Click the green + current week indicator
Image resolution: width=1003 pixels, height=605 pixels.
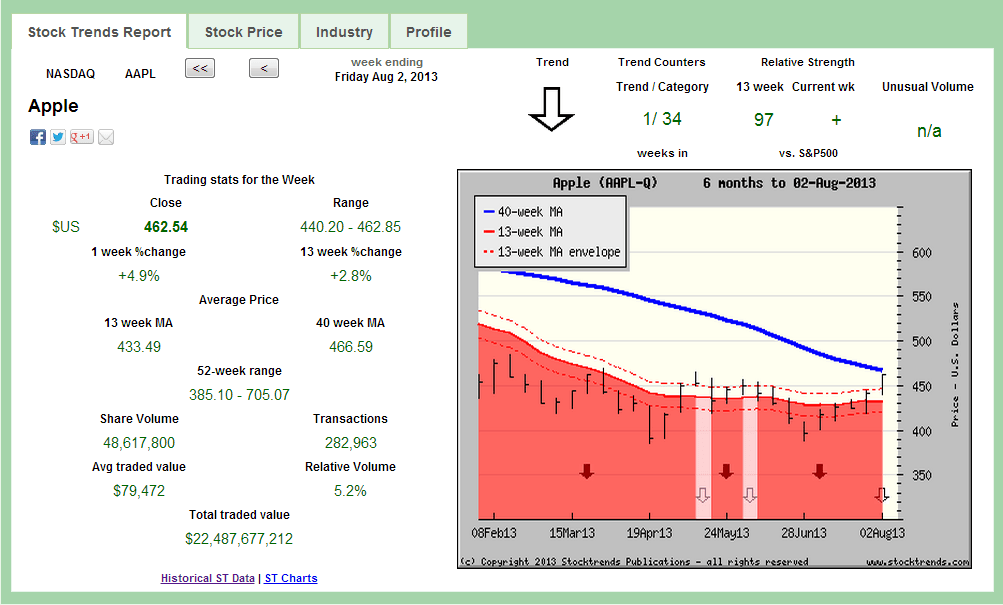click(836, 120)
